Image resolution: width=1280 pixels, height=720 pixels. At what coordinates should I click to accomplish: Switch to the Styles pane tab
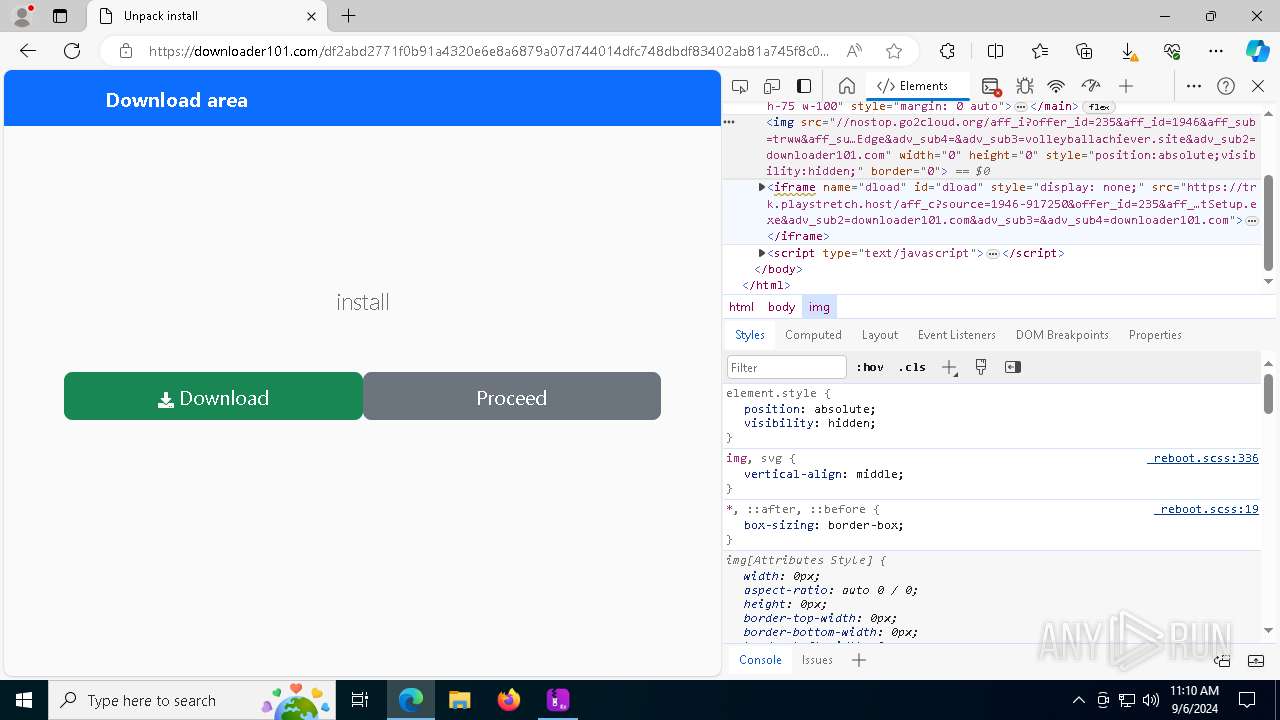(x=750, y=335)
